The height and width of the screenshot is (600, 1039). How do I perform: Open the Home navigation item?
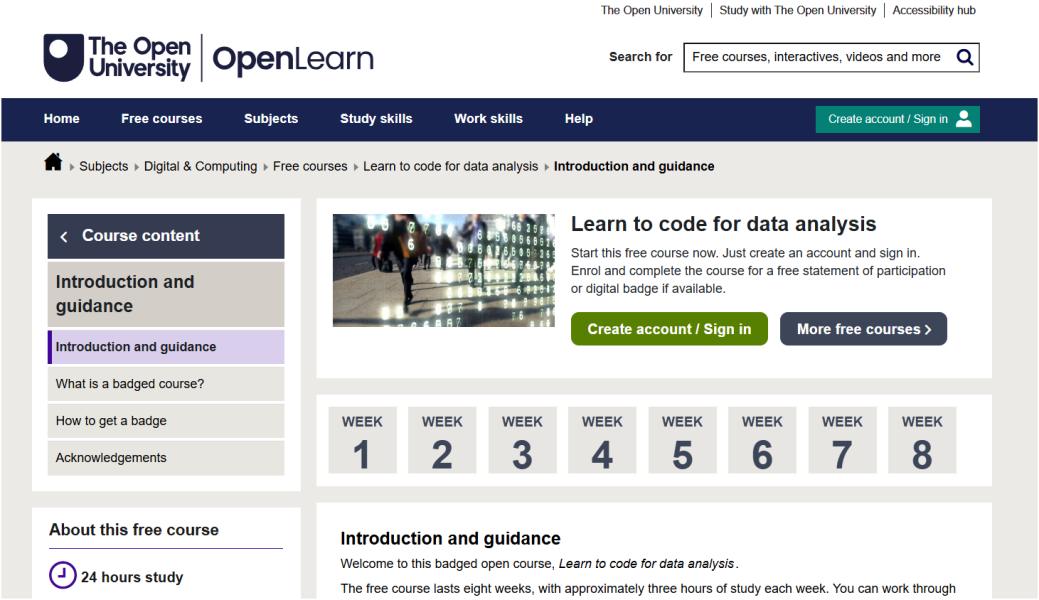62,119
